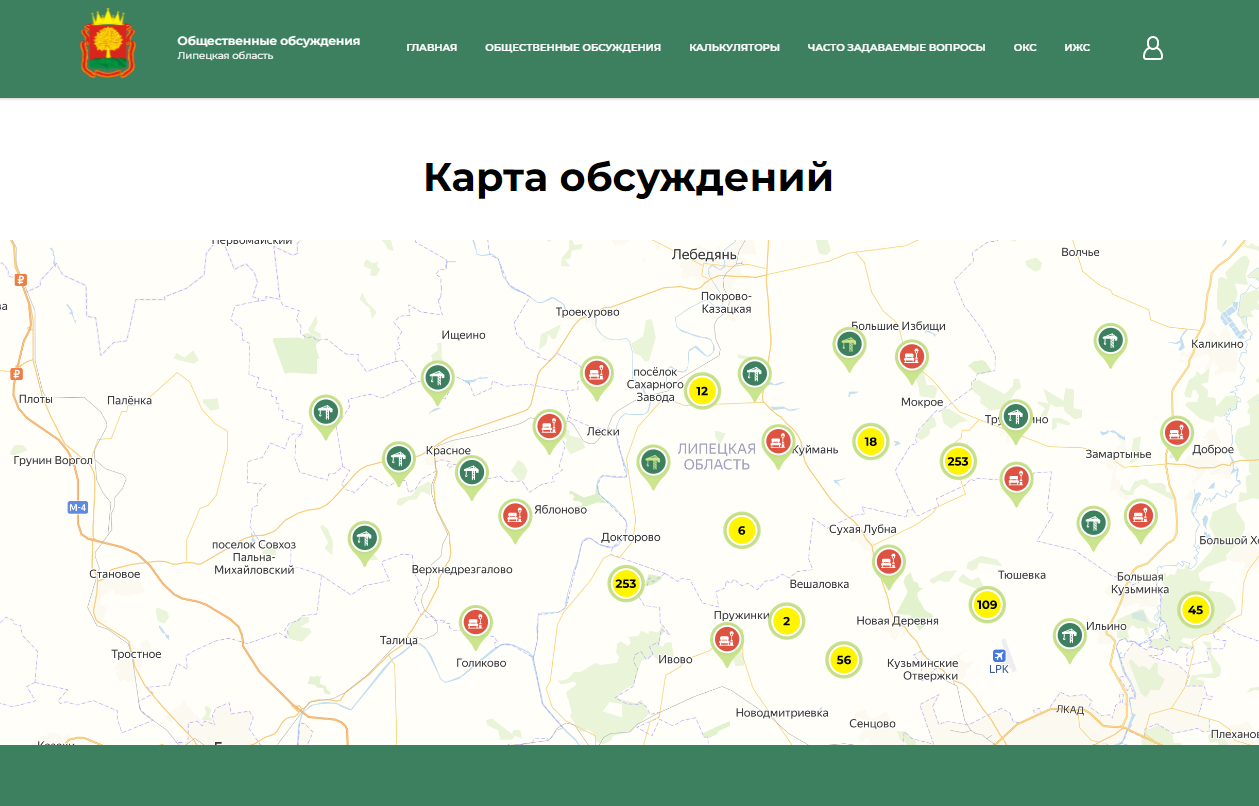The height and width of the screenshot is (806, 1259).
Task: Click red building marker beside Яблоново
Action: tap(515, 521)
